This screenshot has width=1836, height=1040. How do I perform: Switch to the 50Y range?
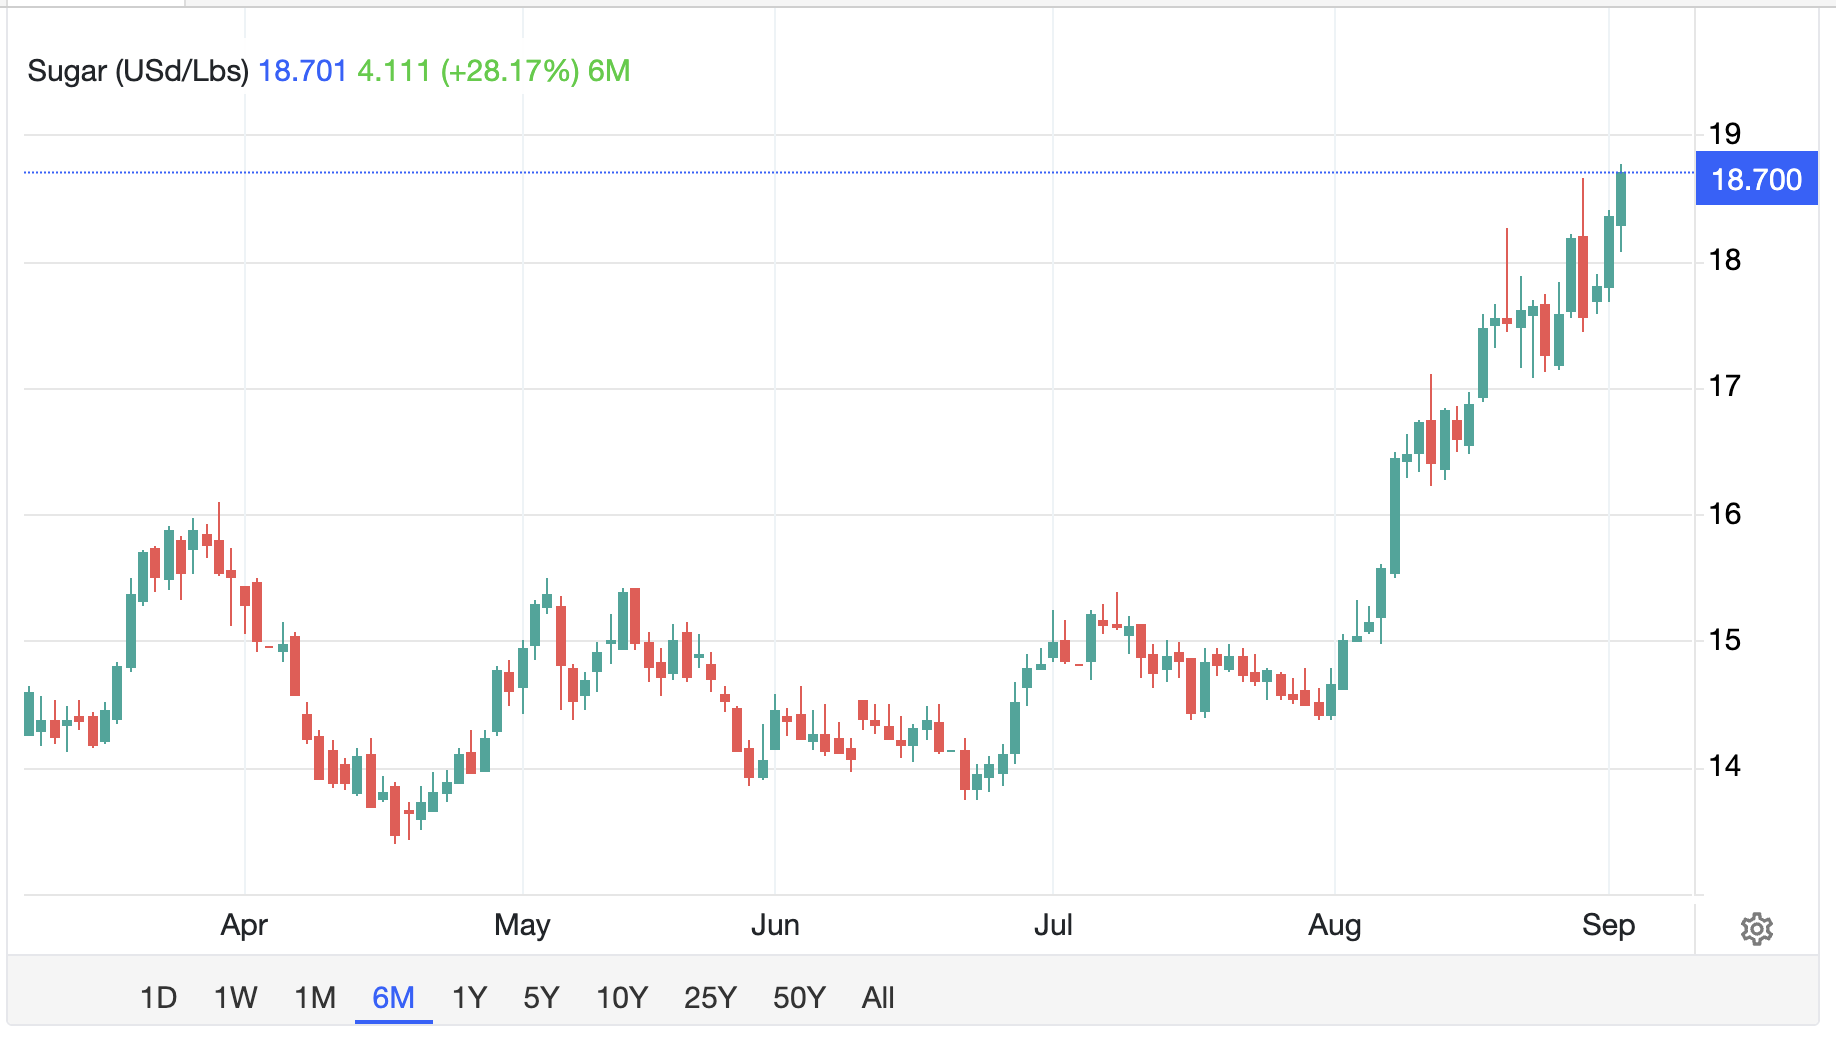[799, 998]
